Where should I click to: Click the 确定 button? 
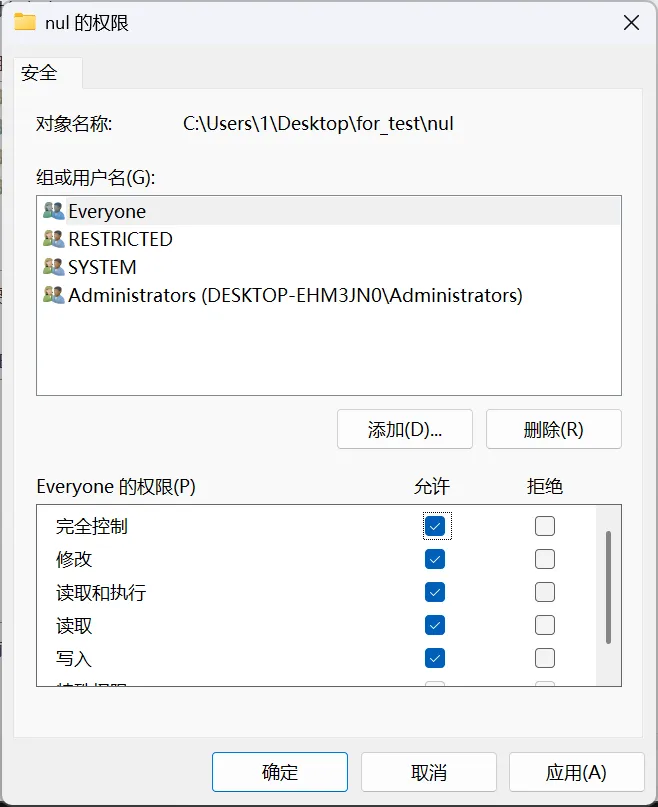[x=279, y=771]
